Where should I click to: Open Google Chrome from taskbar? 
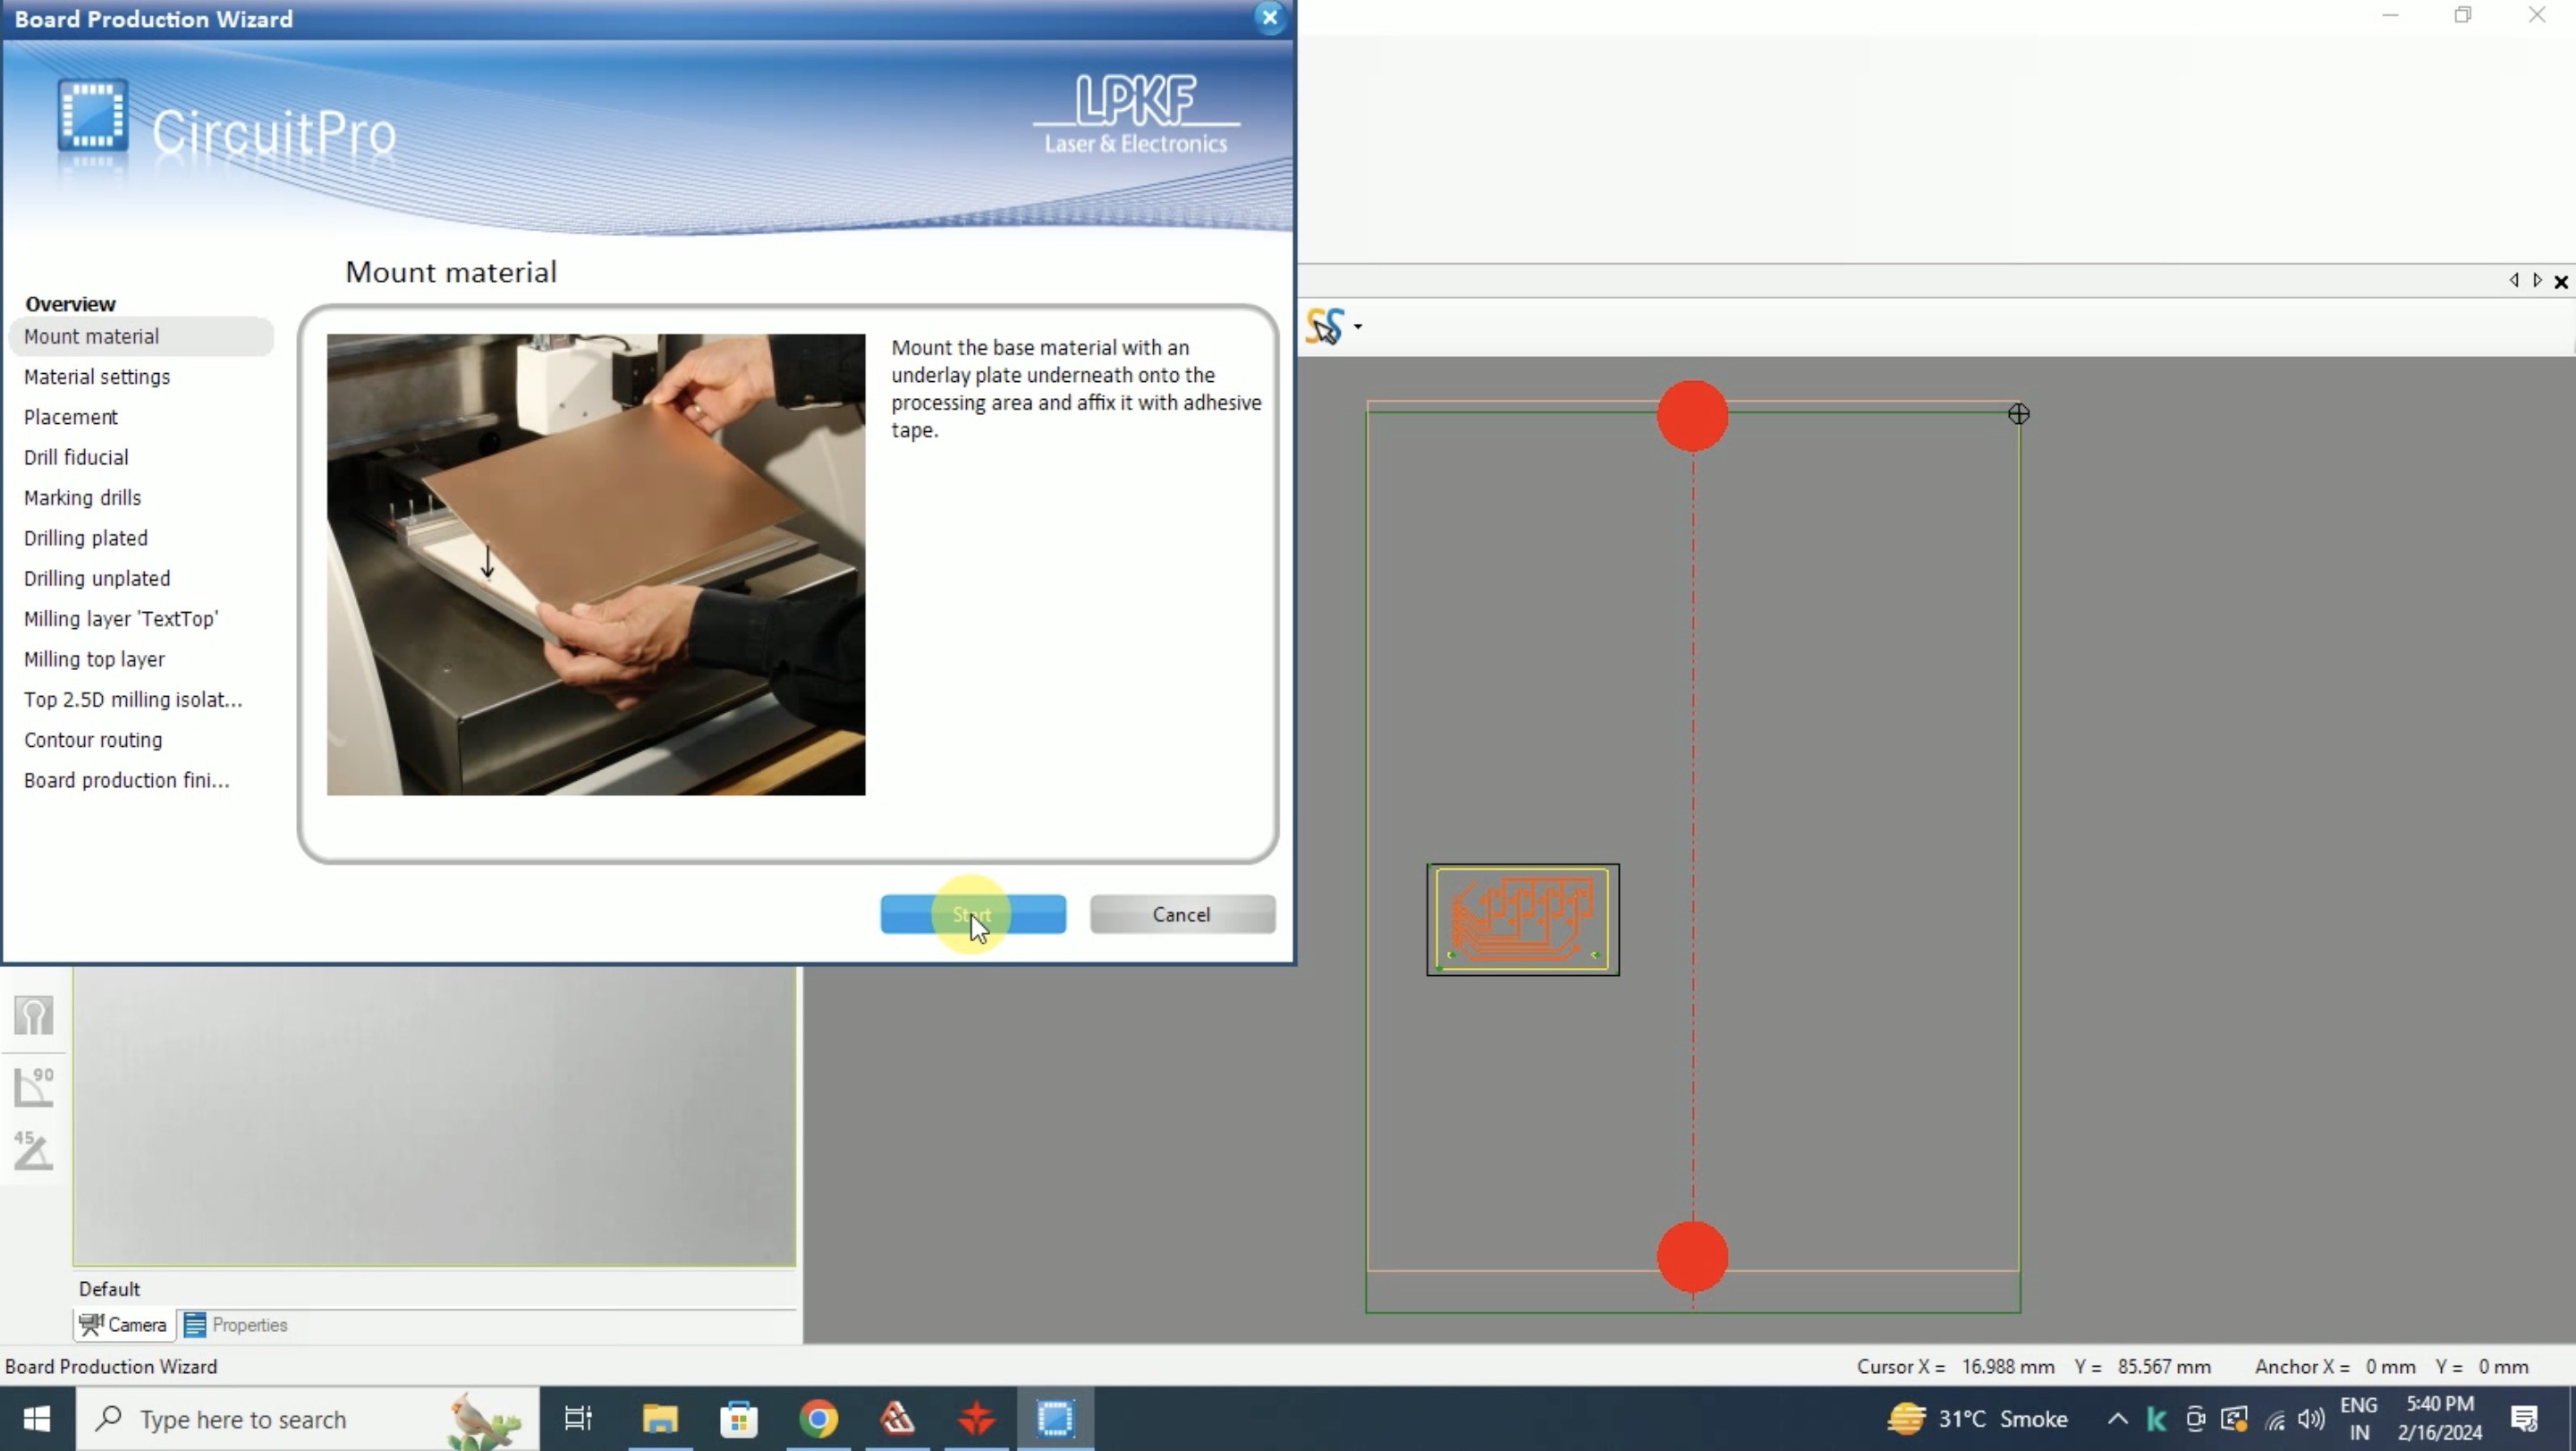818,1419
